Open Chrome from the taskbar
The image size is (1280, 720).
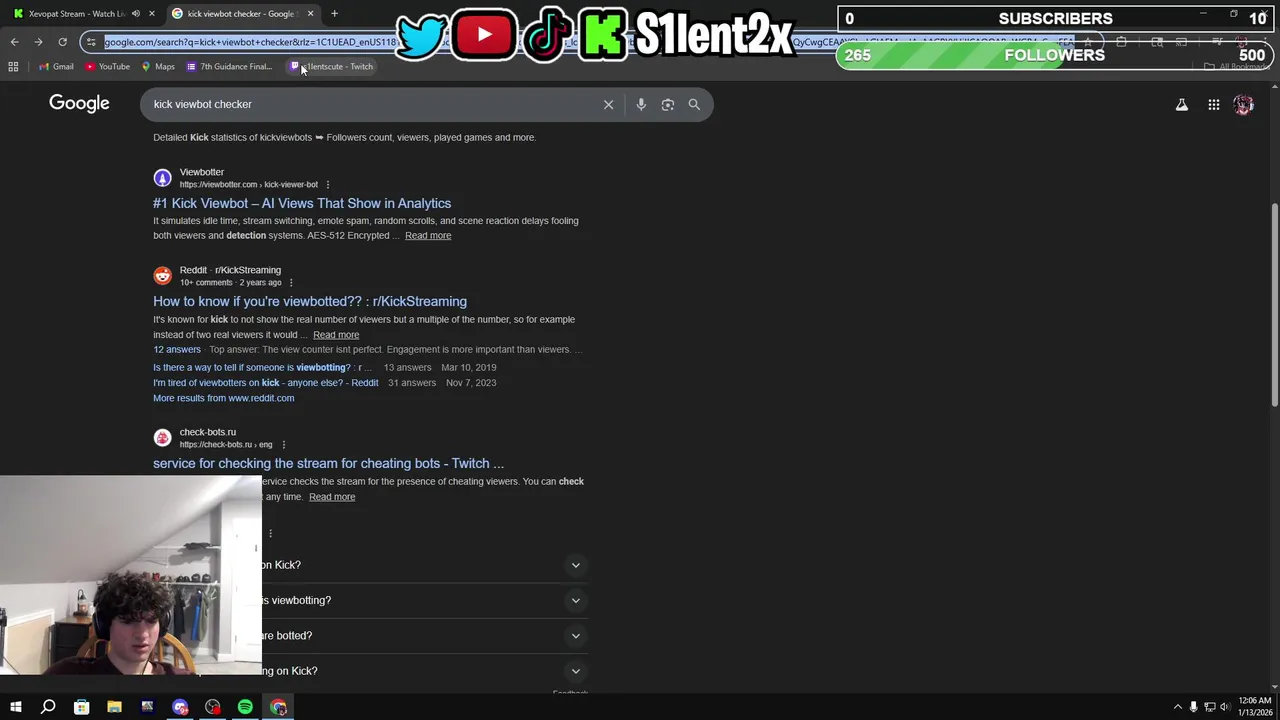tap(278, 707)
